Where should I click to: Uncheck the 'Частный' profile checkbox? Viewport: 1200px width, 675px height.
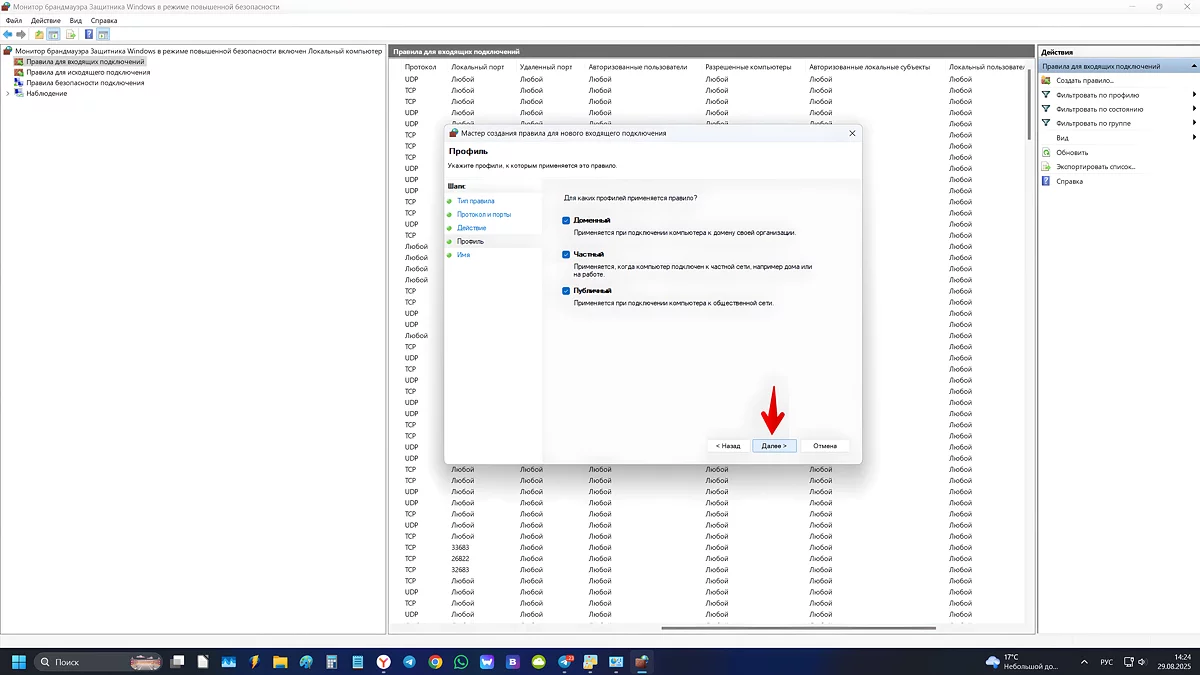pos(566,255)
